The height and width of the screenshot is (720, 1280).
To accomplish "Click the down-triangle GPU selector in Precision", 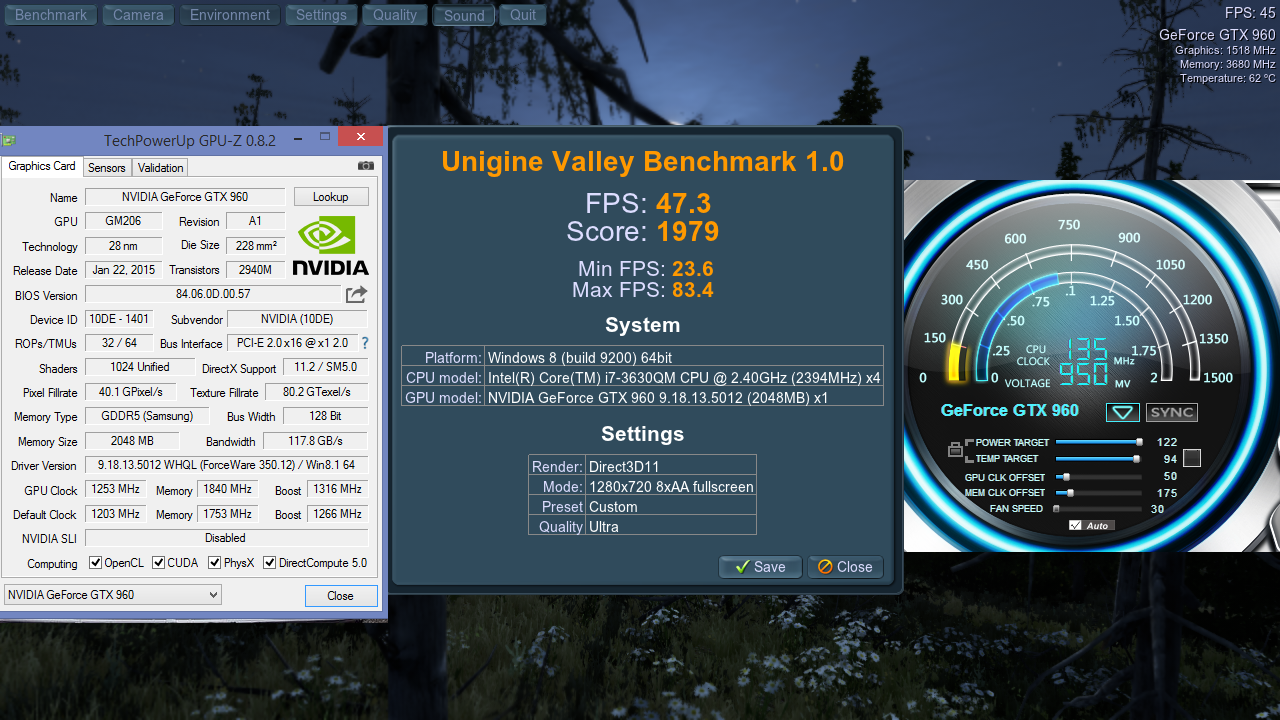I will [x=1122, y=412].
